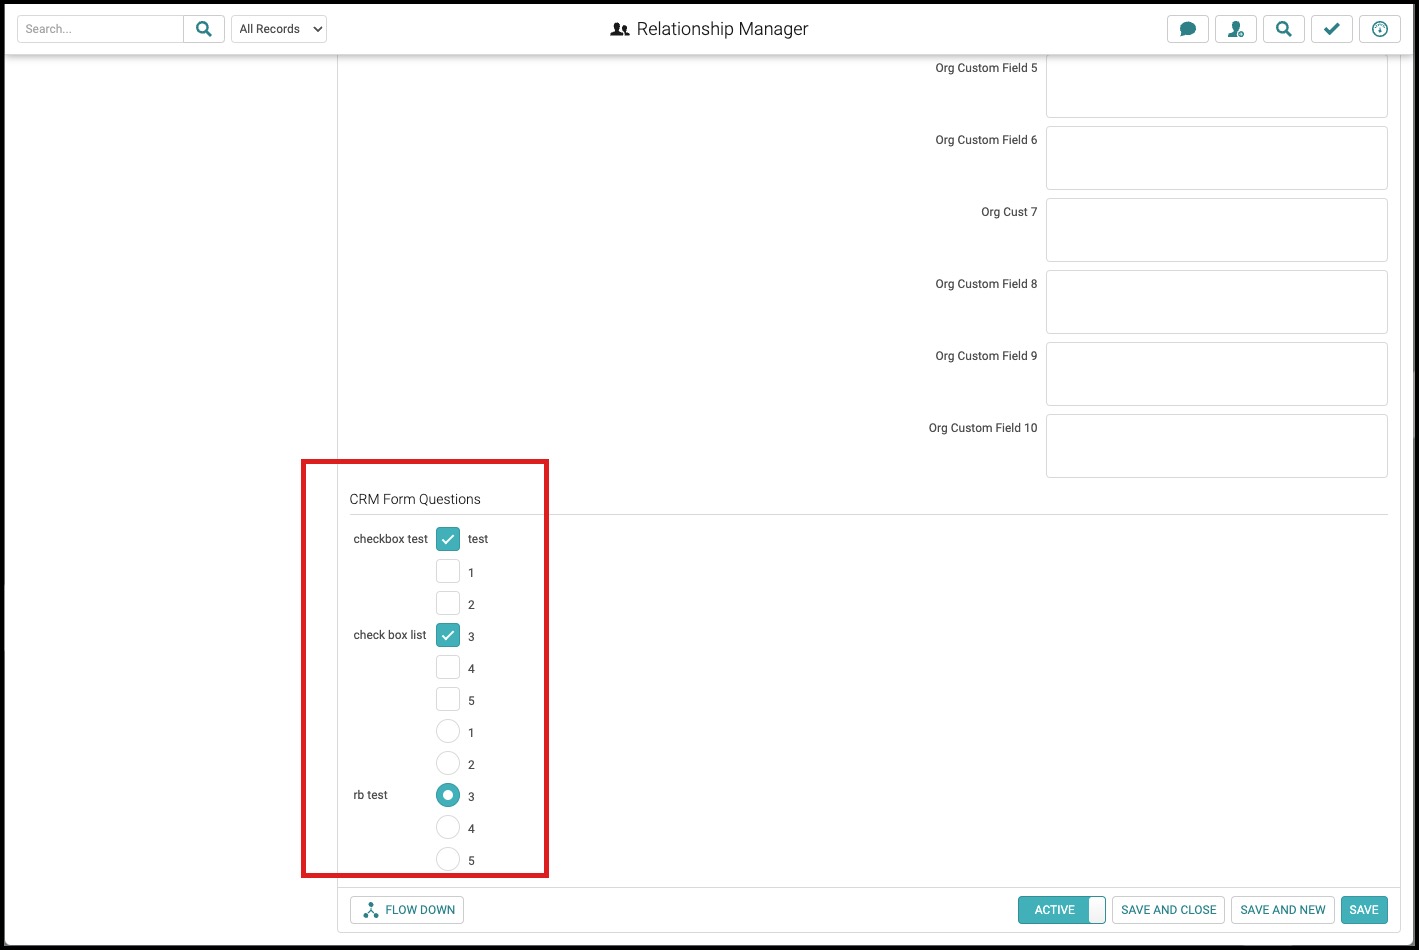The width and height of the screenshot is (1419, 950).
Task: Select radio option 4 in rb test
Action: click(x=448, y=827)
